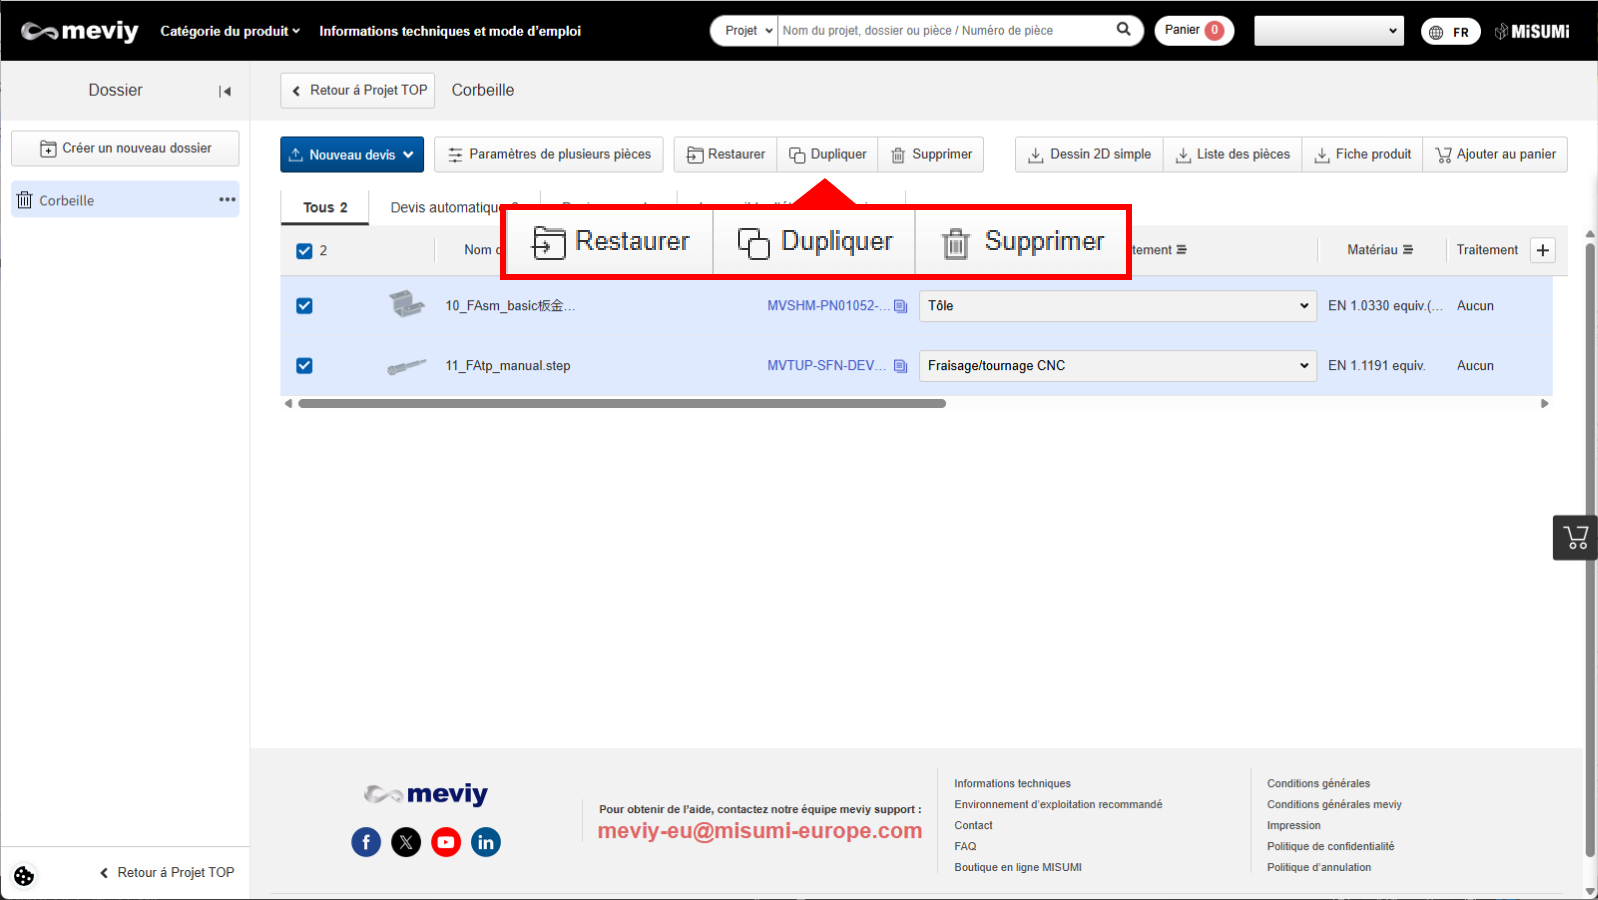Viewport: 1598px width, 900px height.
Task: Open meviy YouTube channel icon
Action: [446, 842]
